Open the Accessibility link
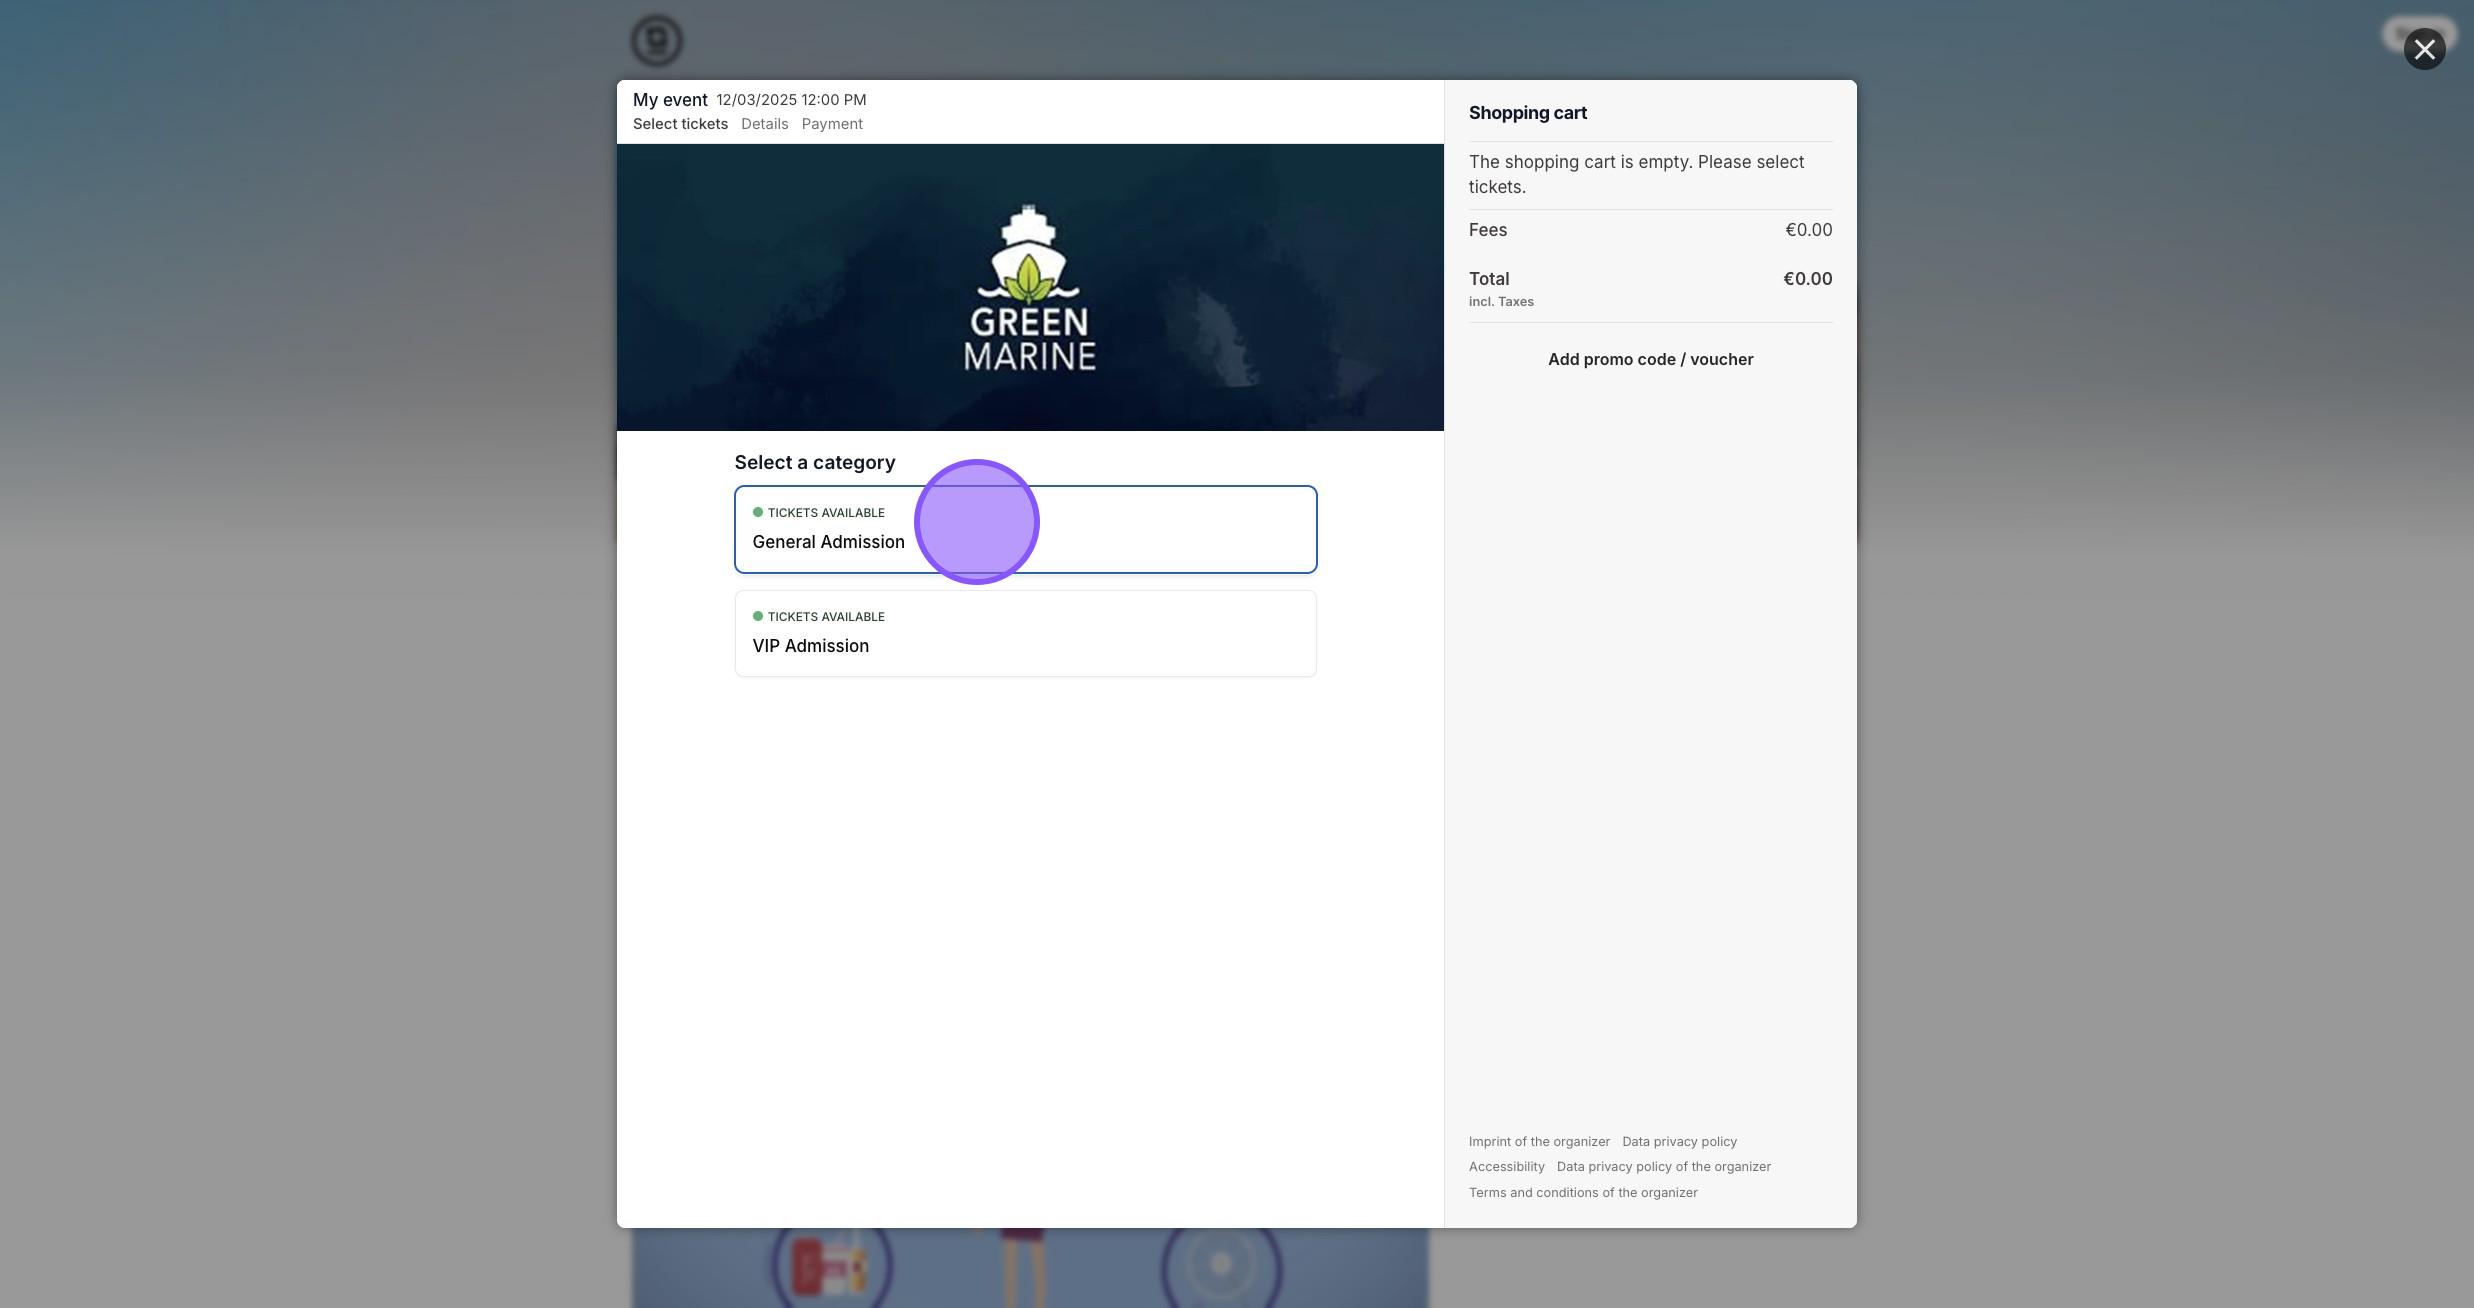 pyautogui.click(x=1506, y=1167)
